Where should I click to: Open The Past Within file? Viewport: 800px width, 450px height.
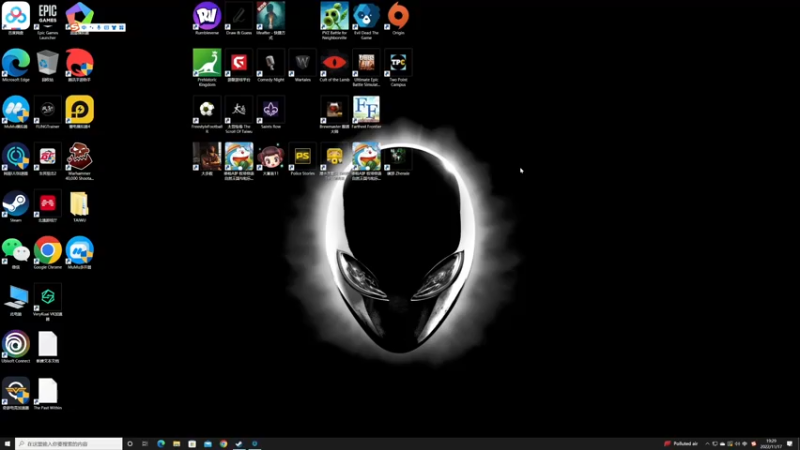coord(47,394)
